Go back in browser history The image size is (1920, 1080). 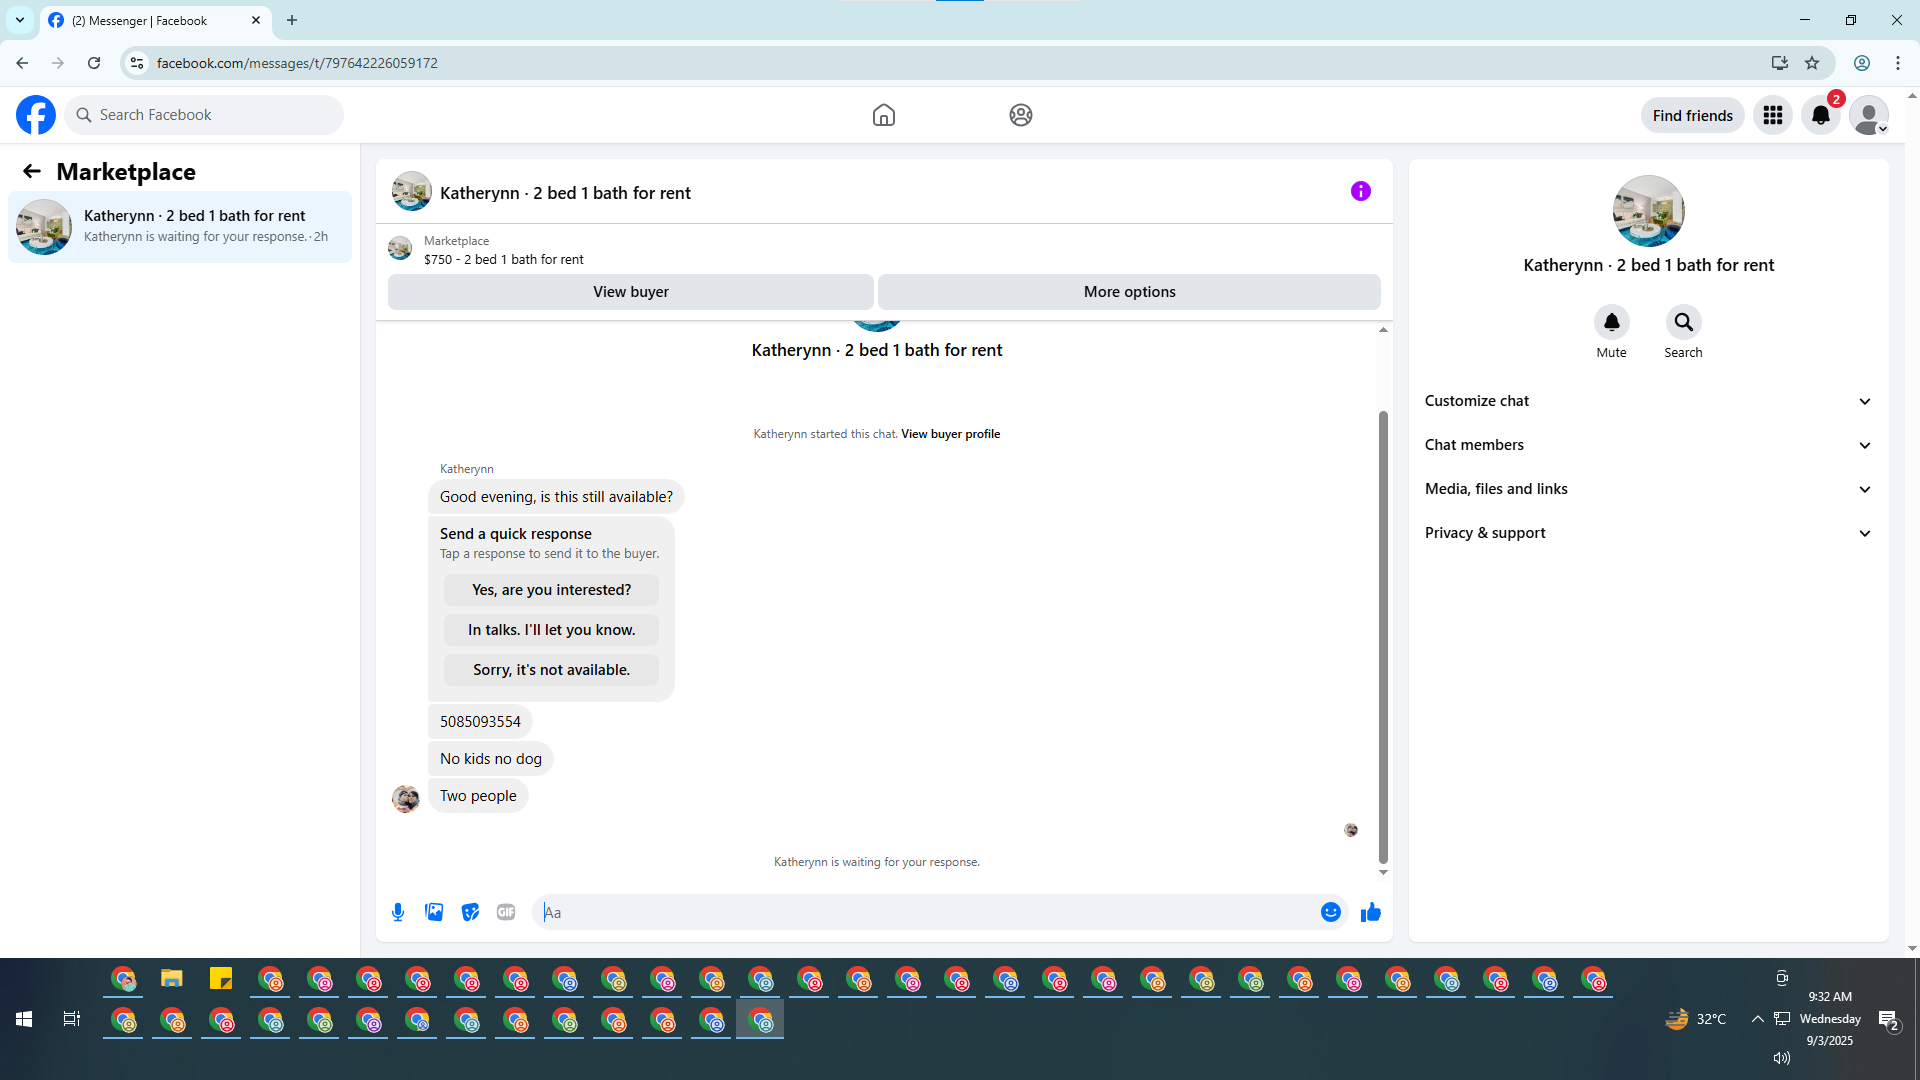coord(22,63)
